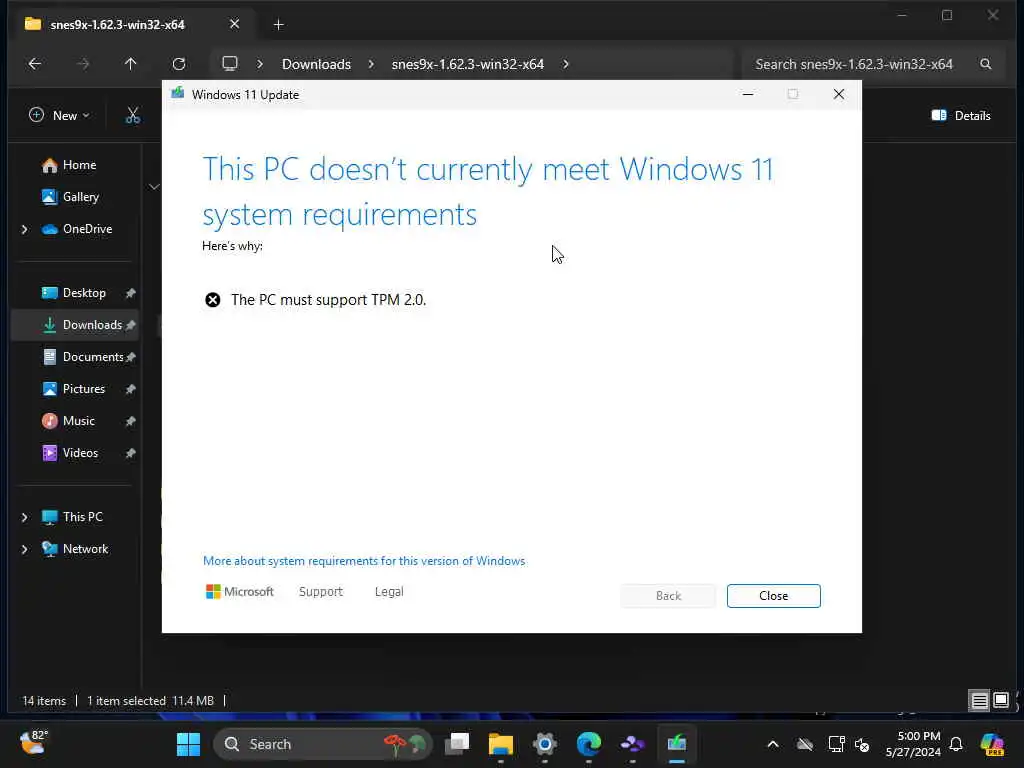Open notifications bell in taskbar

click(x=955, y=744)
